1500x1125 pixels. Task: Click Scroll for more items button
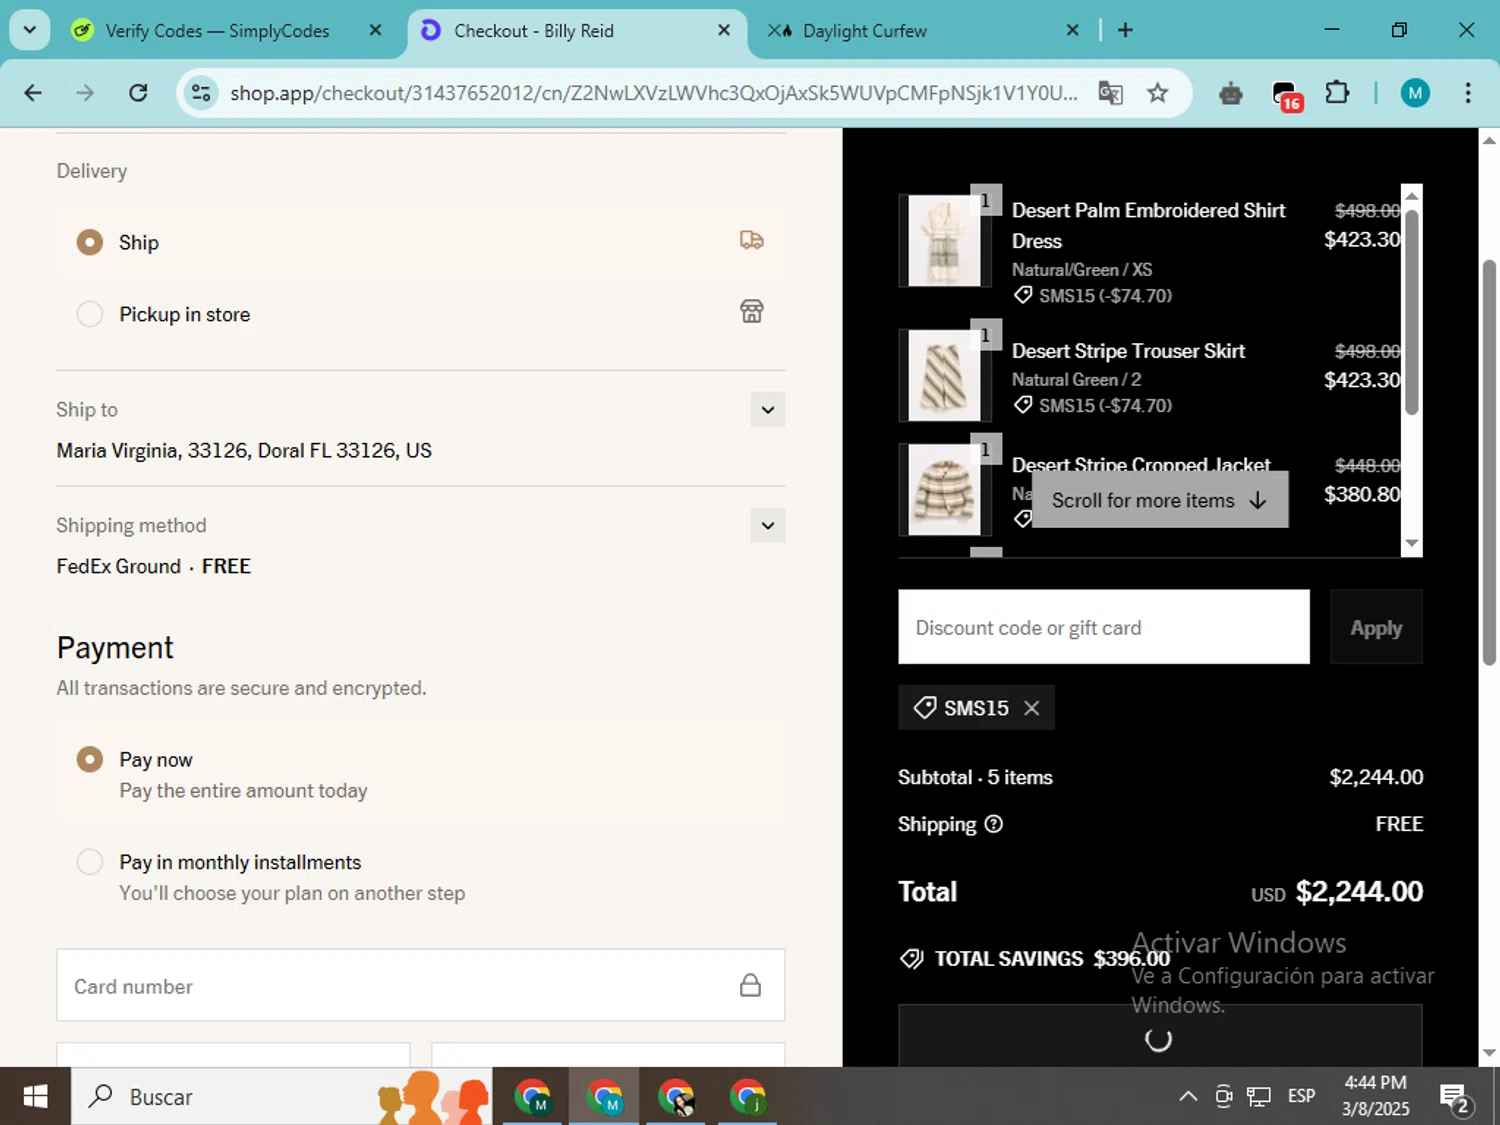pyautogui.click(x=1159, y=500)
